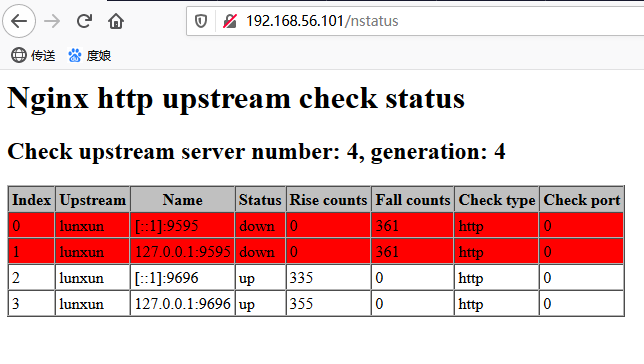Click the Fall counts column header
Image resolution: width=644 pixels, height=364 pixels.
413,200
